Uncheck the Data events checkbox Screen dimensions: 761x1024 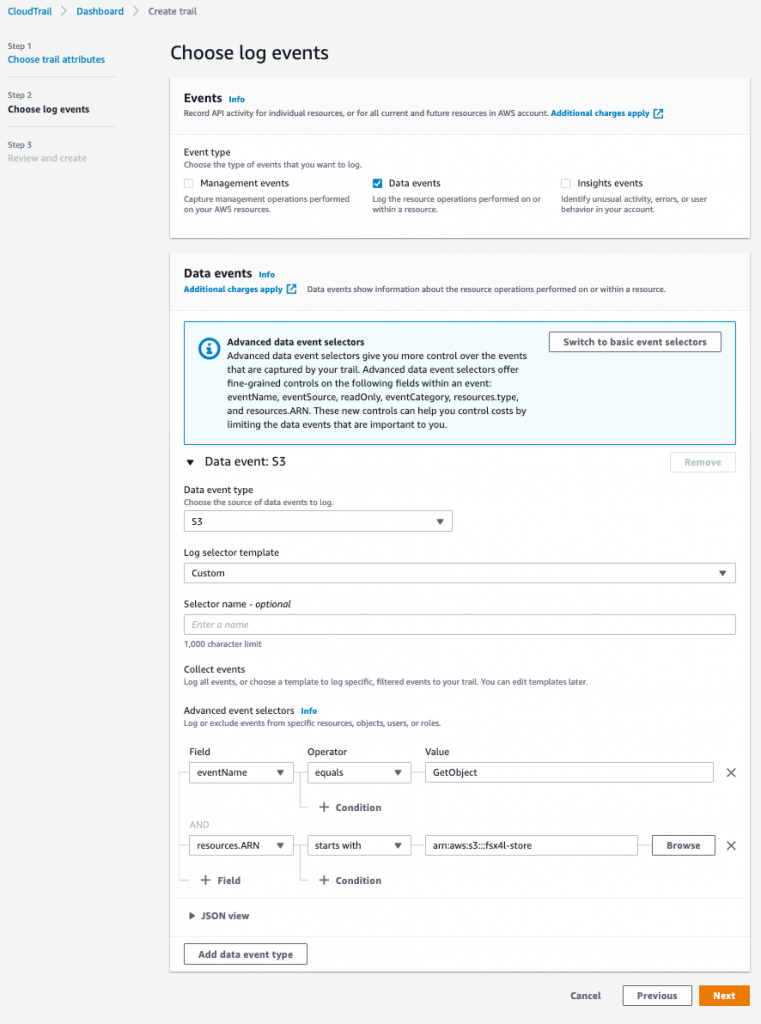point(376,183)
